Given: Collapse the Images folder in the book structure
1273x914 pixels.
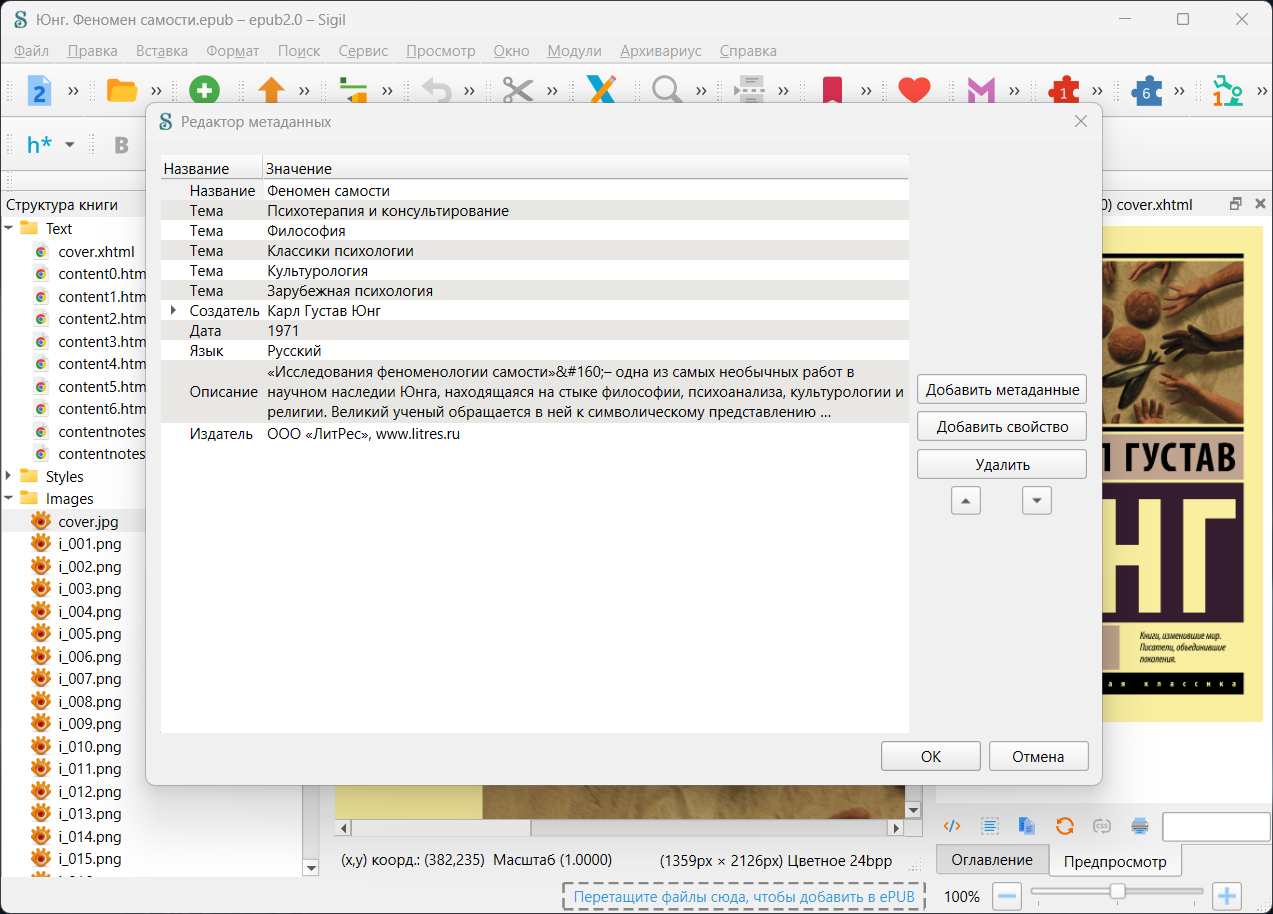Looking at the screenshot, I should click(x=9, y=498).
